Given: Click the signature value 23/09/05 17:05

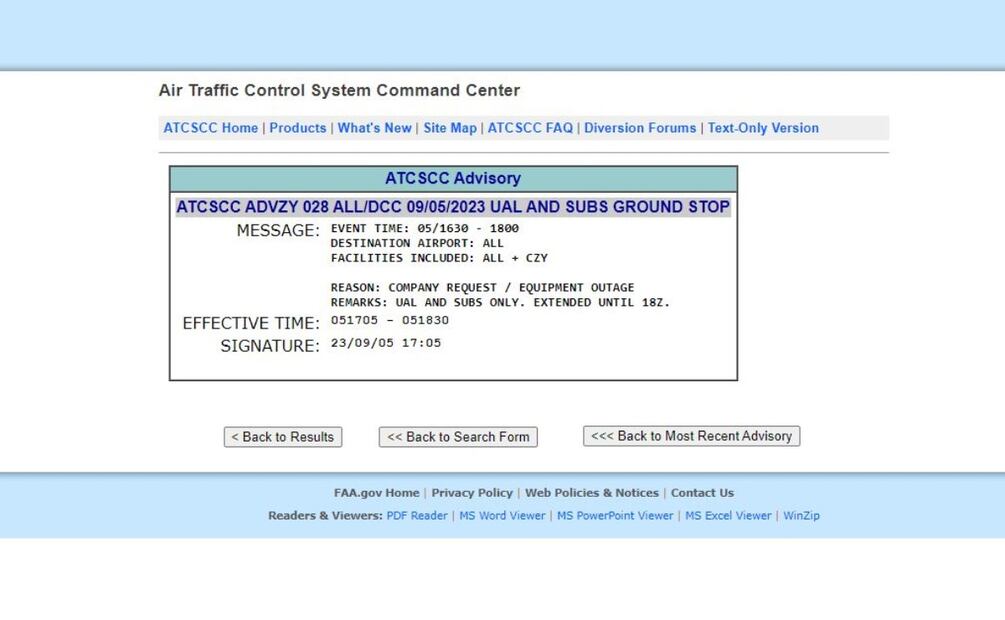Looking at the screenshot, I should click(x=386, y=343).
